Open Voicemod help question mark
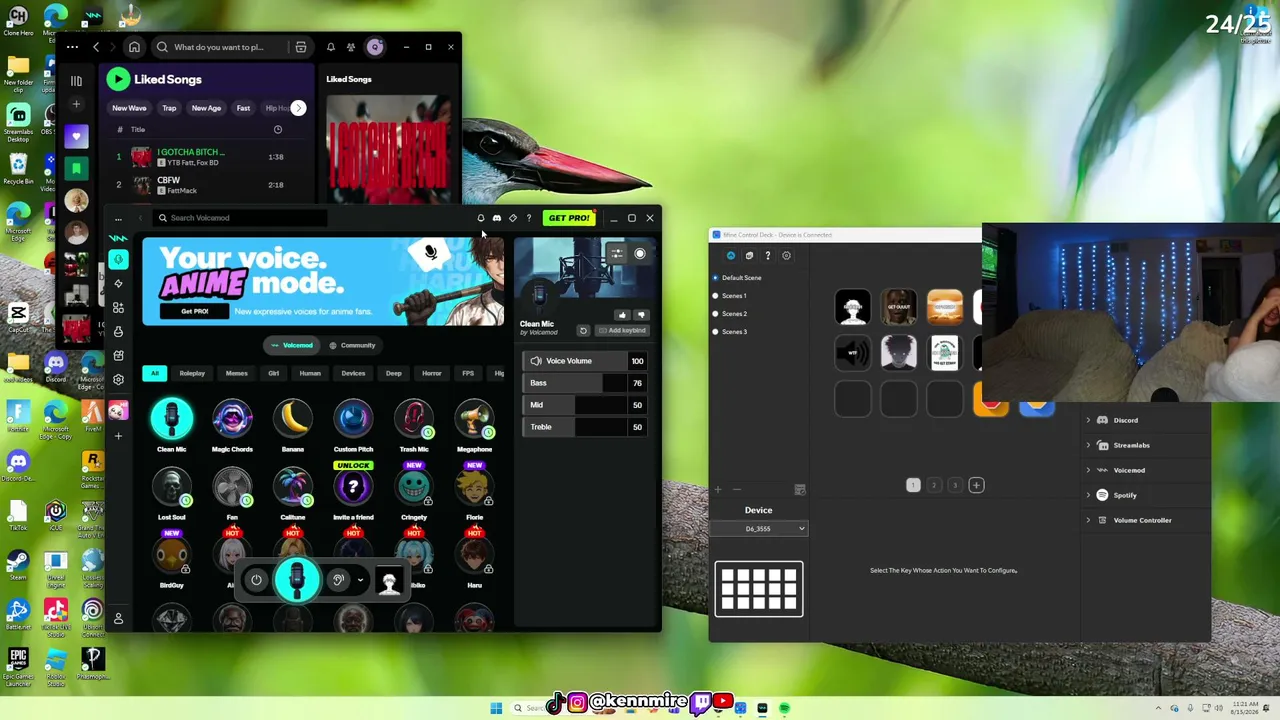The width and height of the screenshot is (1280, 720). coord(529,218)
